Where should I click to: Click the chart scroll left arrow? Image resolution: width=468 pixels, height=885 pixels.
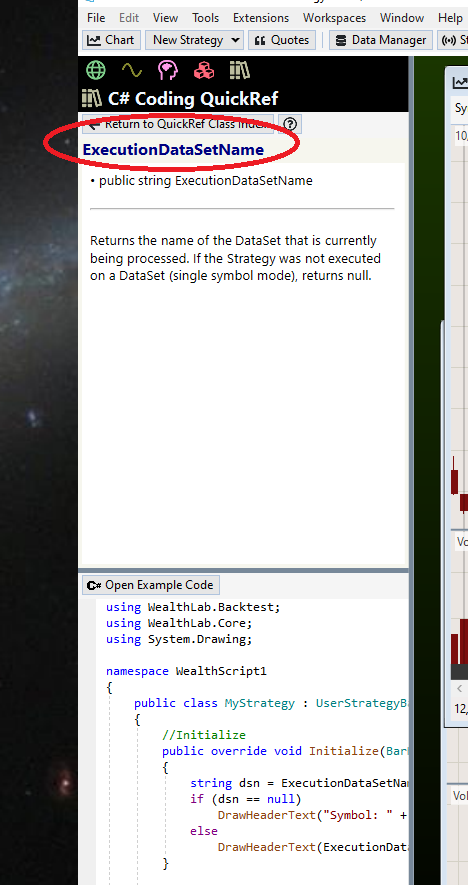[460, 688]
